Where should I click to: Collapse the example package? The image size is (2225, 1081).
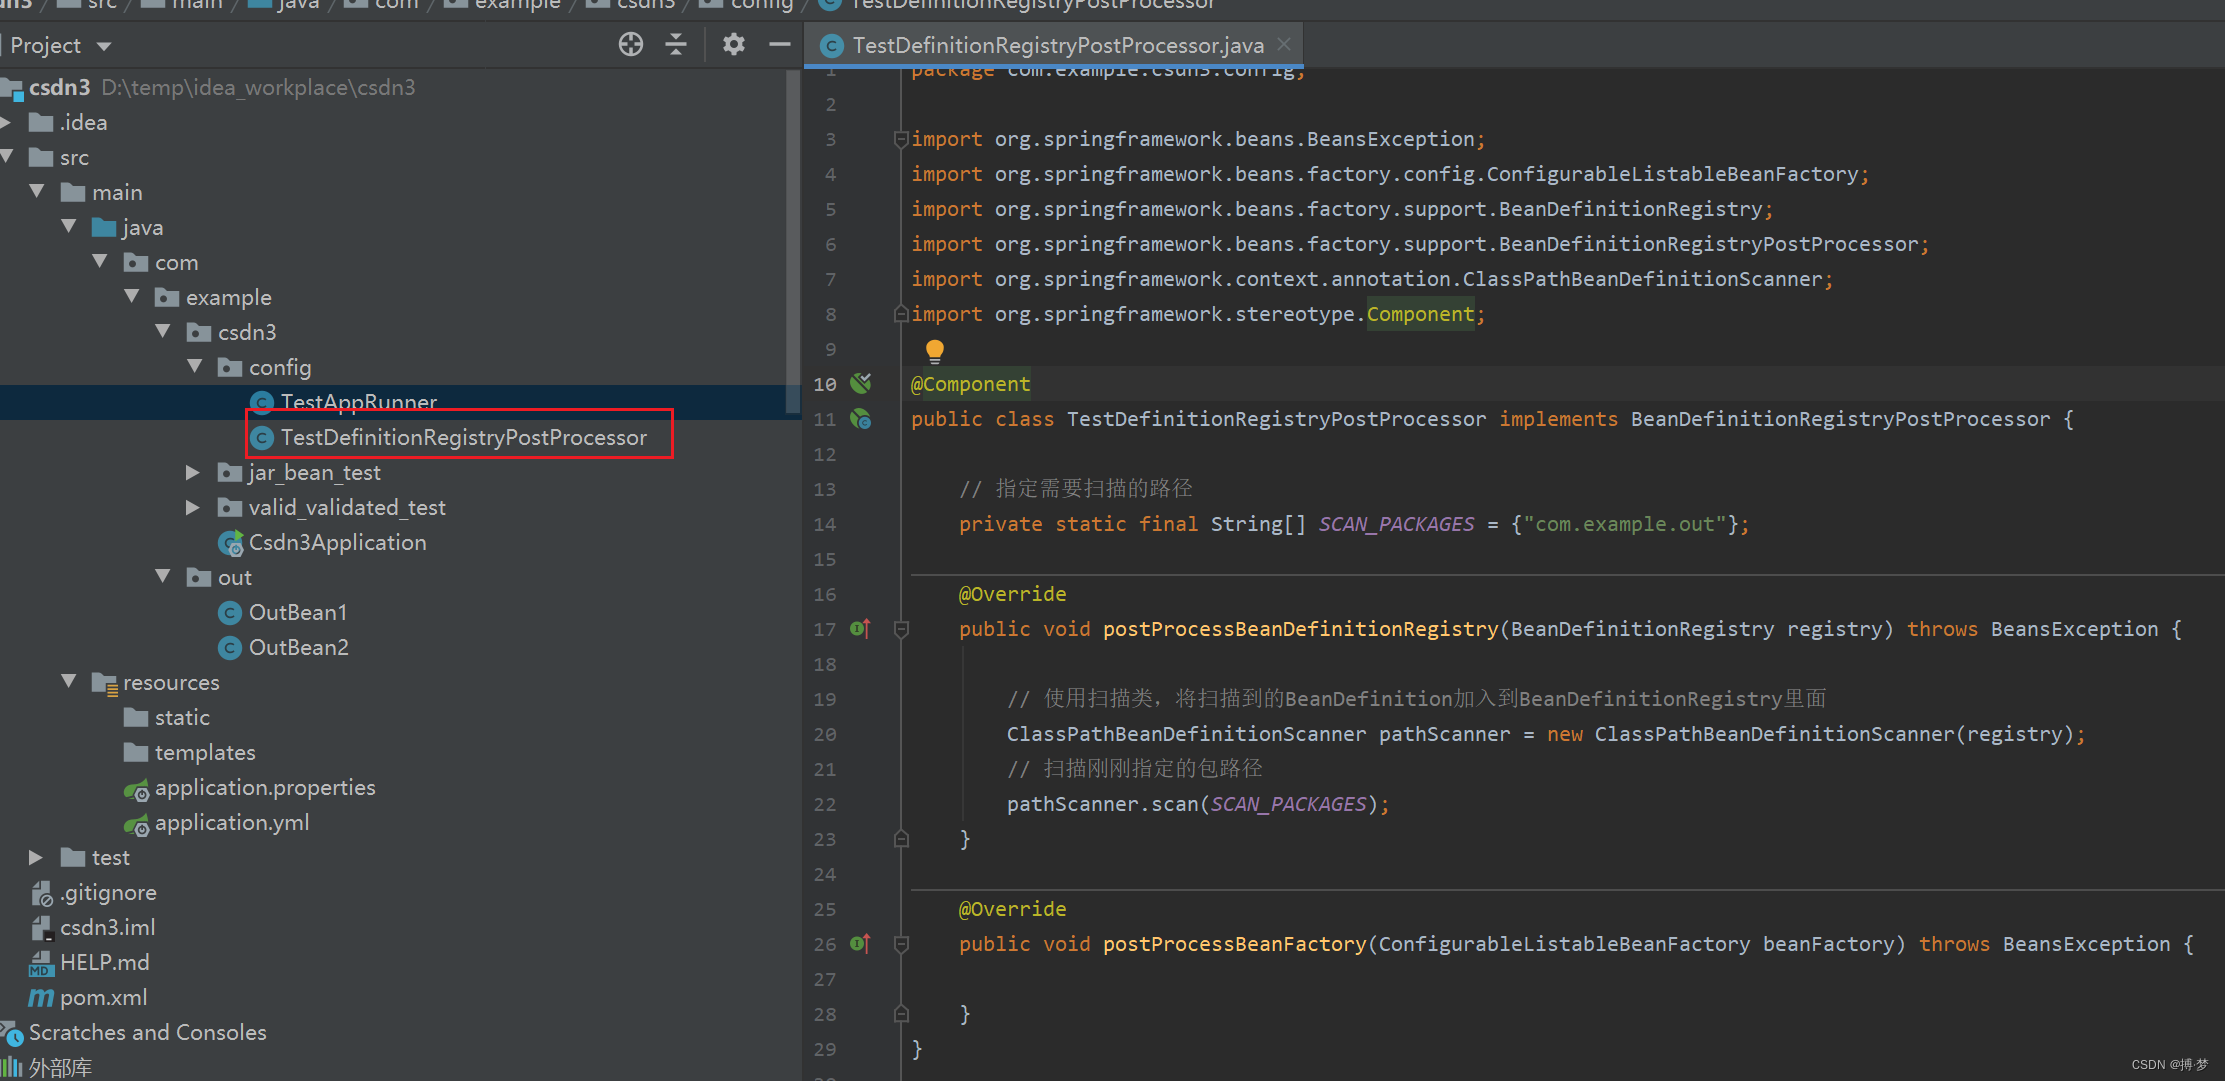(x=132, y=296)
